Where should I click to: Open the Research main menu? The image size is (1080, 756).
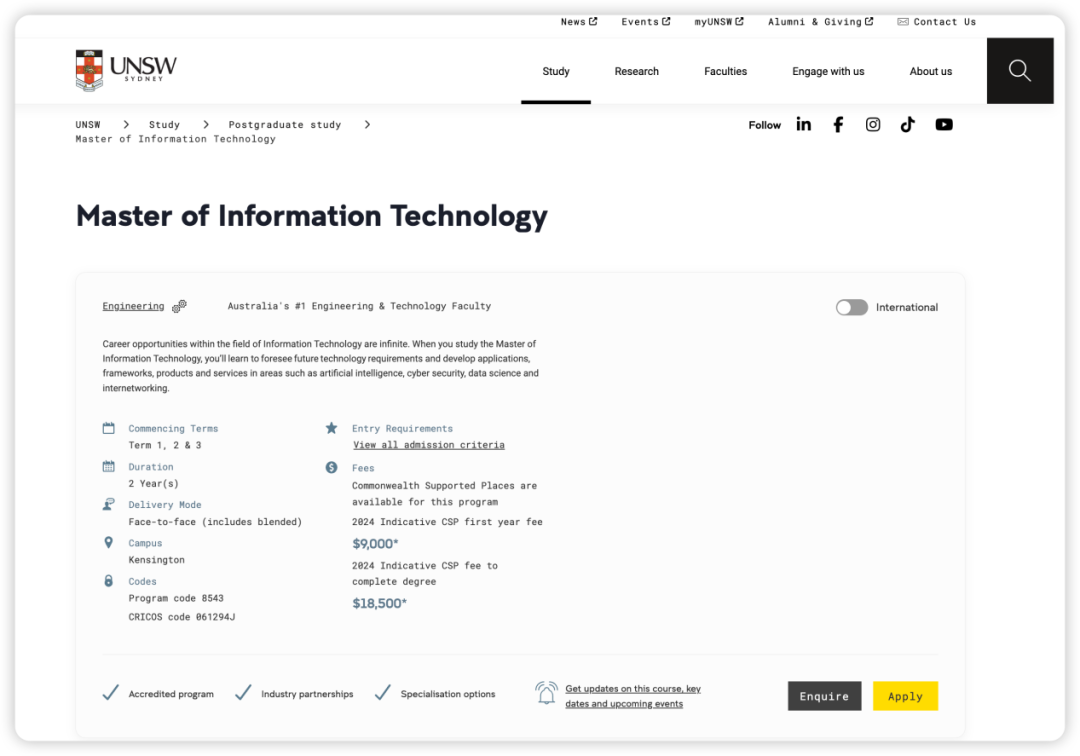pos(636,72)
